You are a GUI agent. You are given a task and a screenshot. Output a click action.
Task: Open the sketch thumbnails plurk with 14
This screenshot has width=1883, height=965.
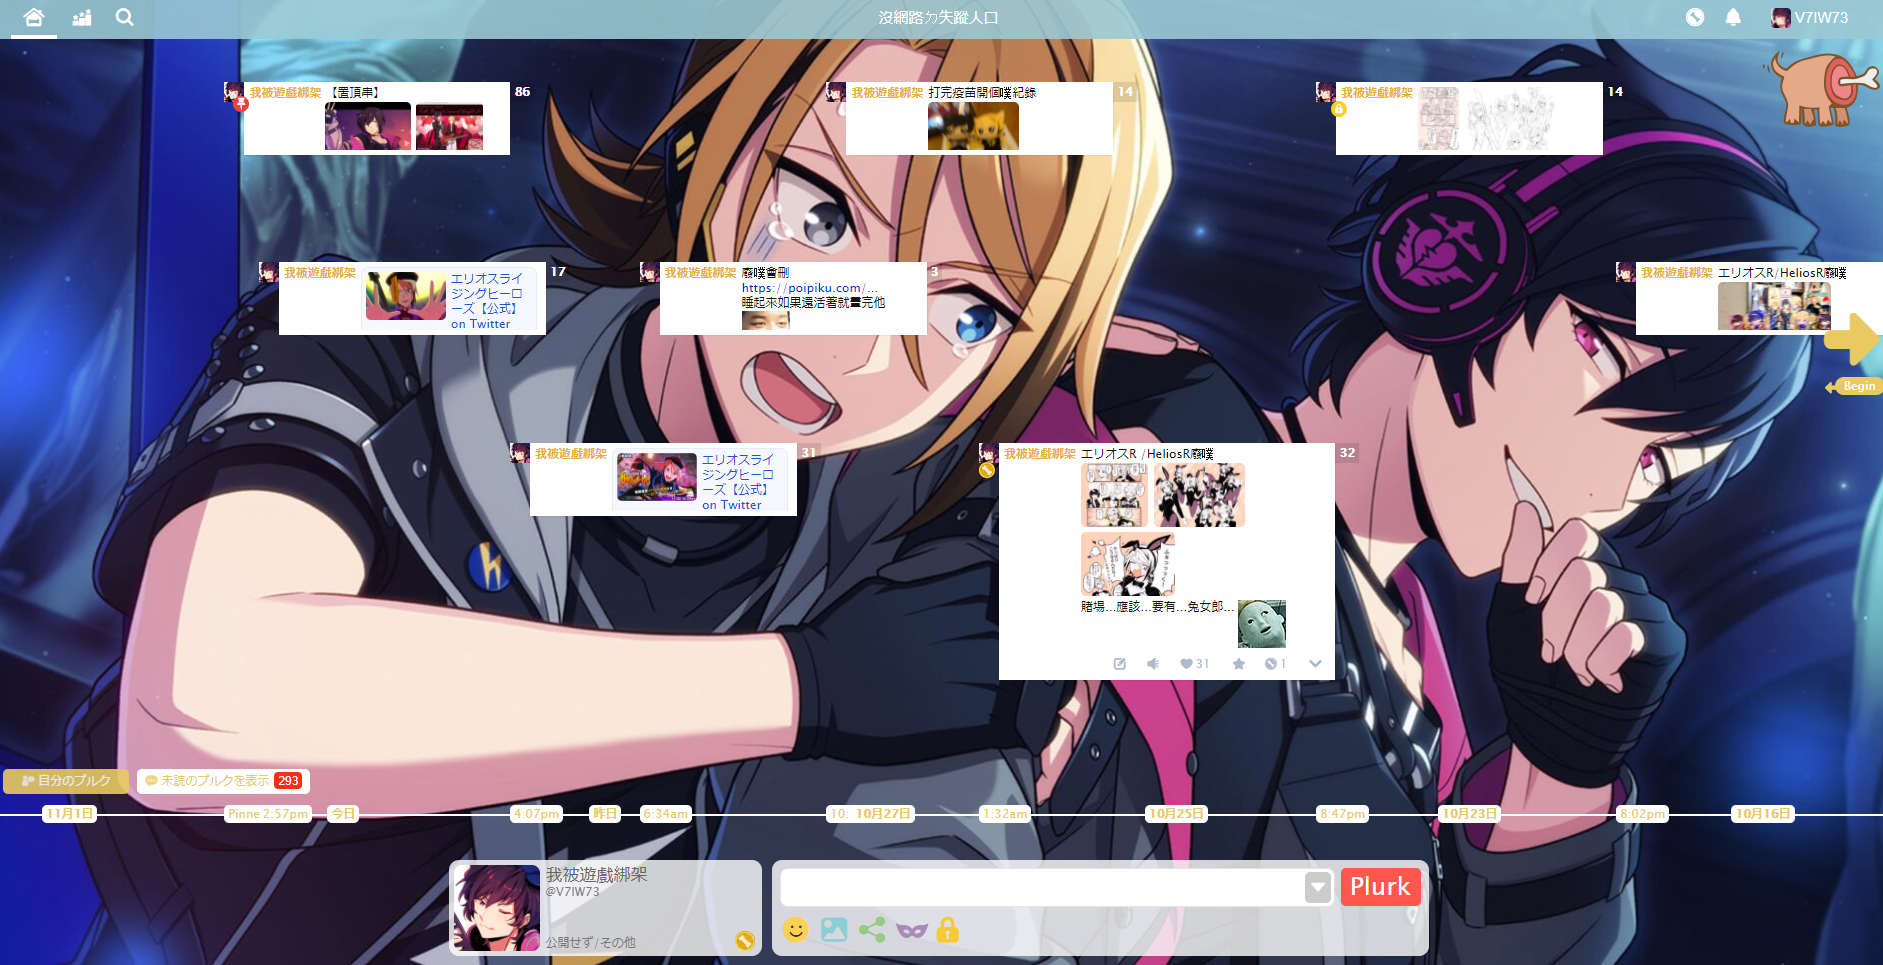click(x=1469, y=118)
